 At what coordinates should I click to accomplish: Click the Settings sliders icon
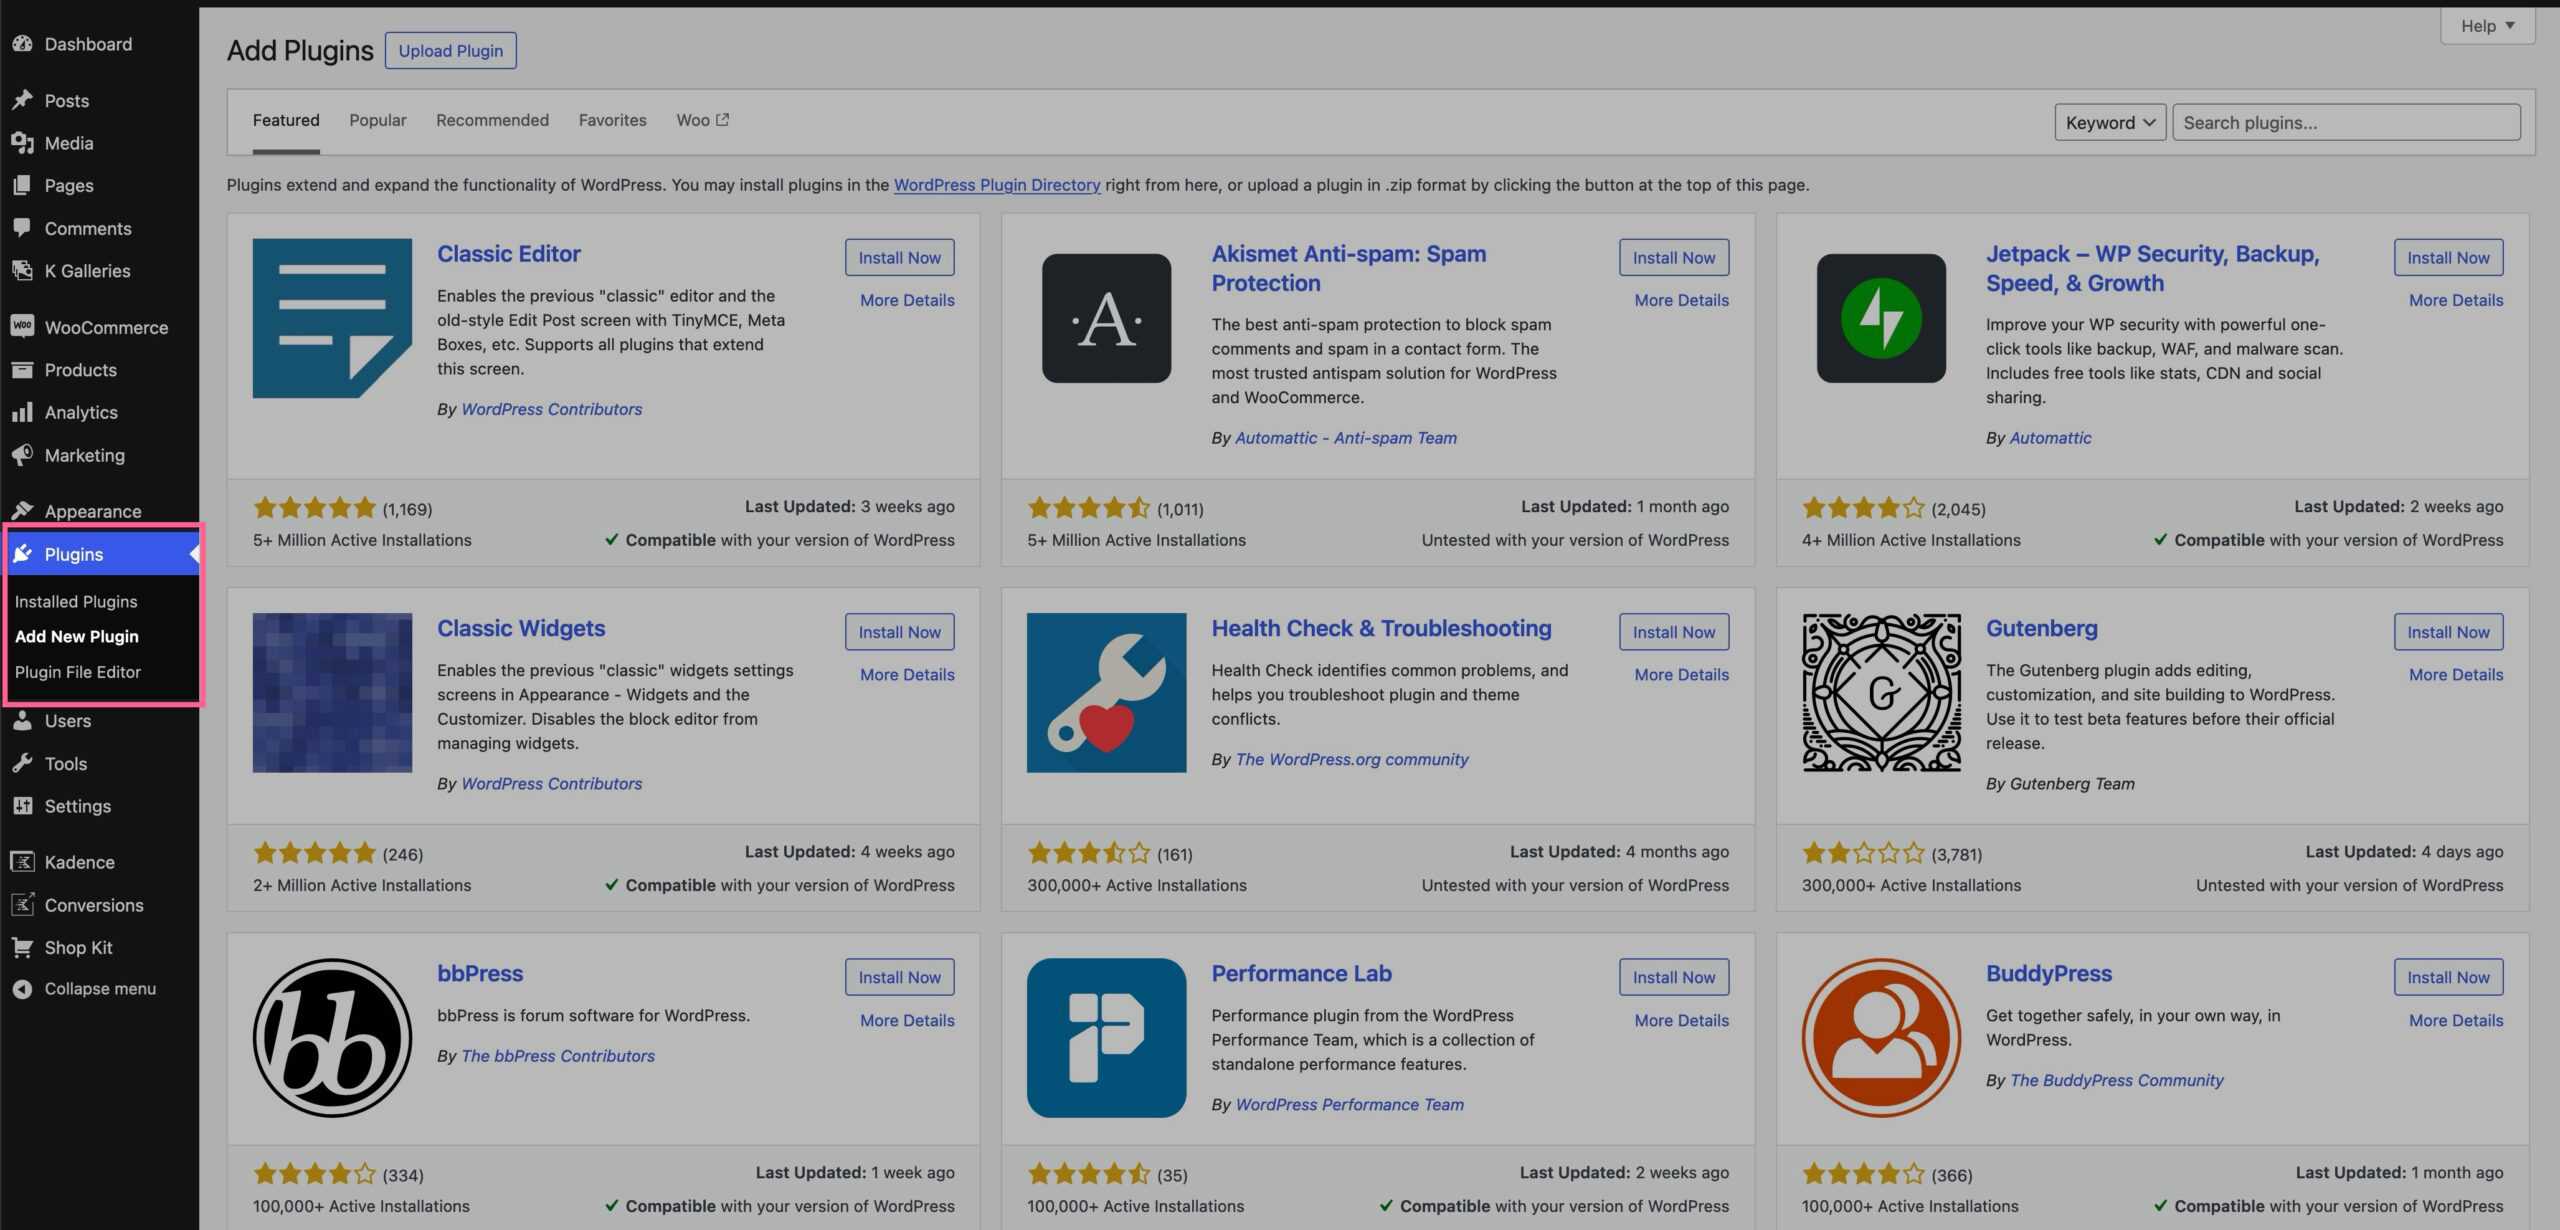pyautogui.click(x=22, y=806)
